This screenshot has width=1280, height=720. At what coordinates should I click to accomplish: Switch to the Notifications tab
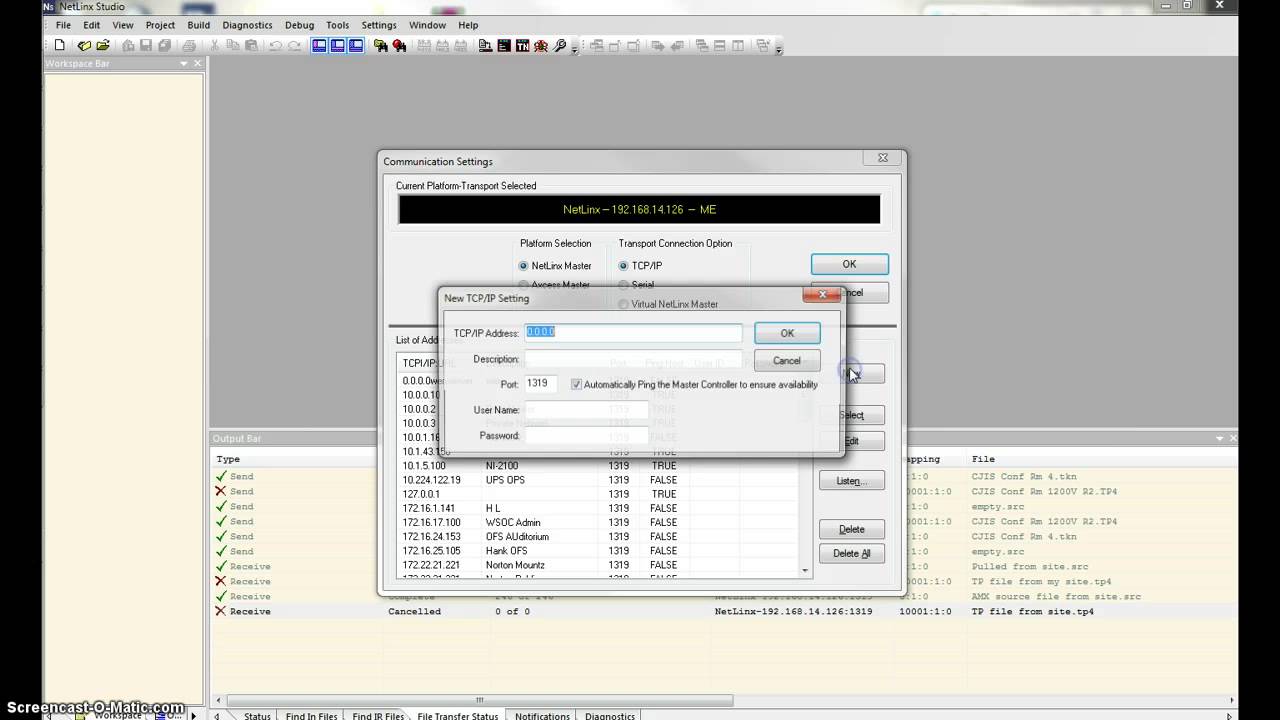point(542,716)
